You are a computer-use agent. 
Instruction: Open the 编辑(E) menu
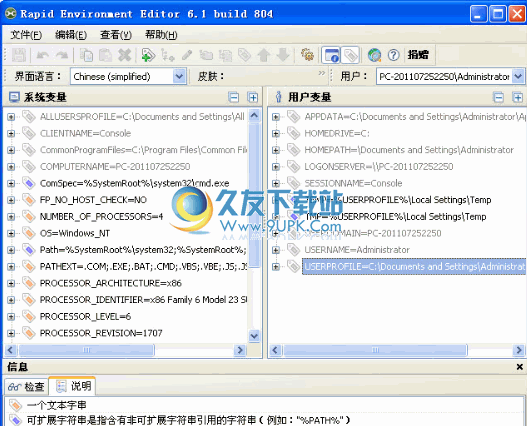point(71,35)
